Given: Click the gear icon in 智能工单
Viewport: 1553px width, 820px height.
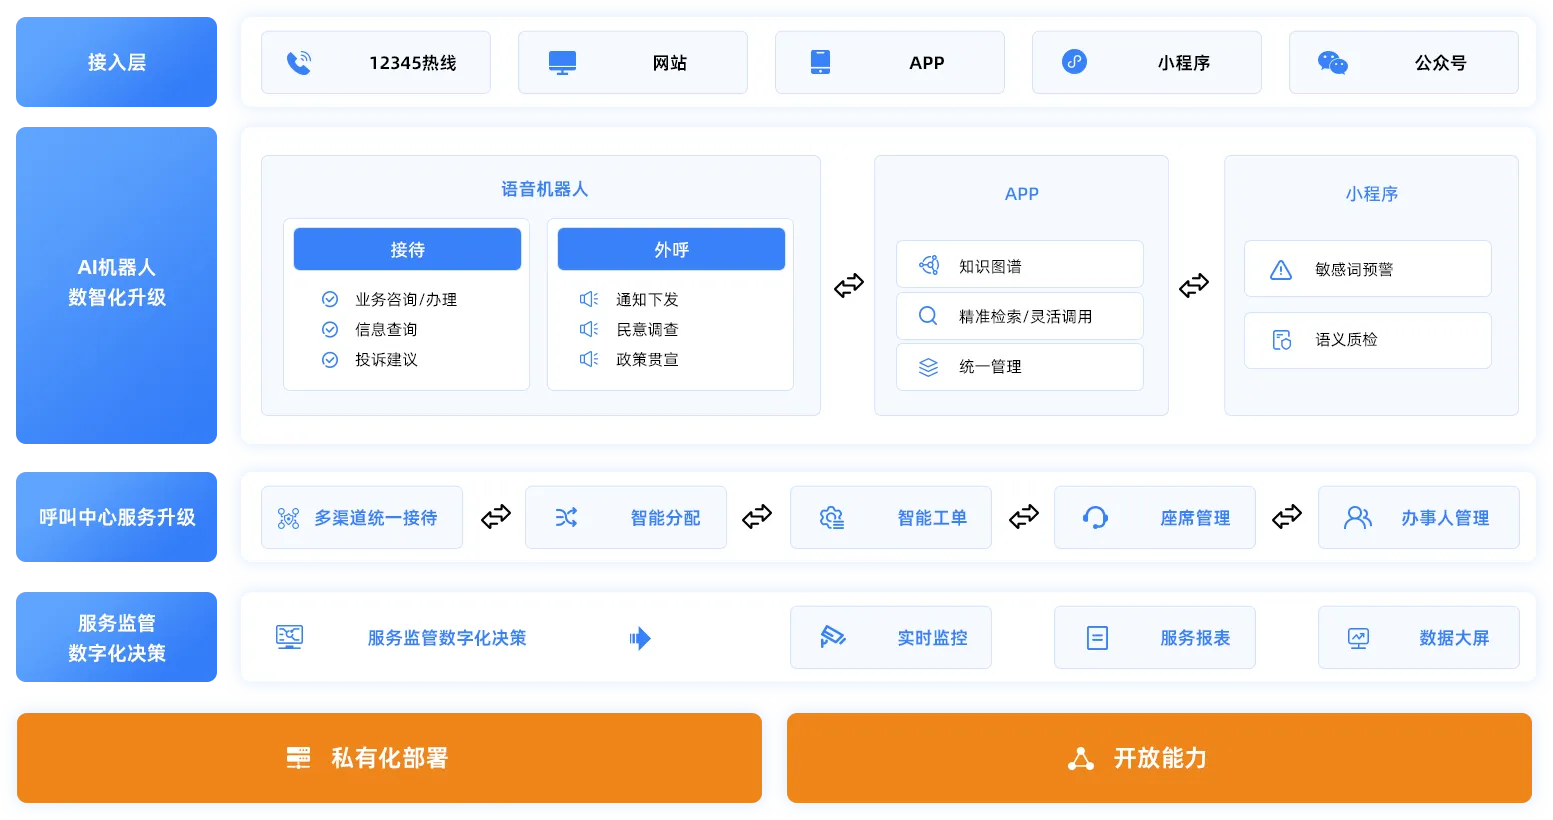Looking at the screenshot, I should pyautogui.click(x=832, y=518).
